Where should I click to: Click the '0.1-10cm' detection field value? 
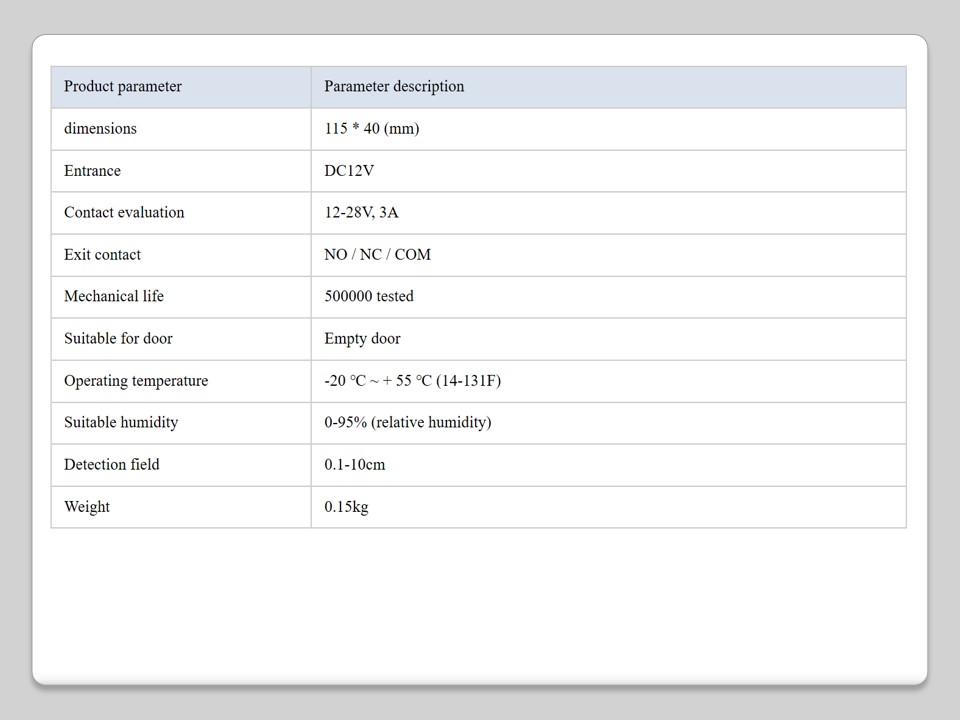point(354,465)
